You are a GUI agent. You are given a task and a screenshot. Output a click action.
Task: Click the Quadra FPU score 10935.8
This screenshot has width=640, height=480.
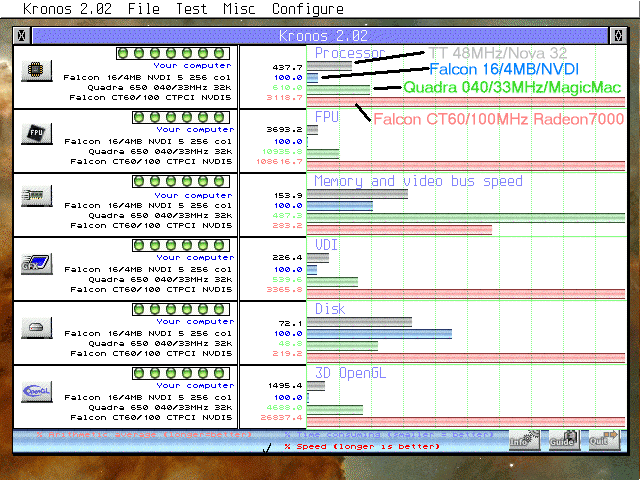point(282,151)
